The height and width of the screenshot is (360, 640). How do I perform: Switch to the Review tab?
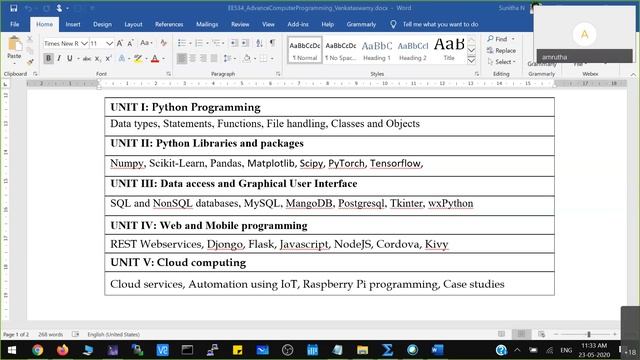240,24
